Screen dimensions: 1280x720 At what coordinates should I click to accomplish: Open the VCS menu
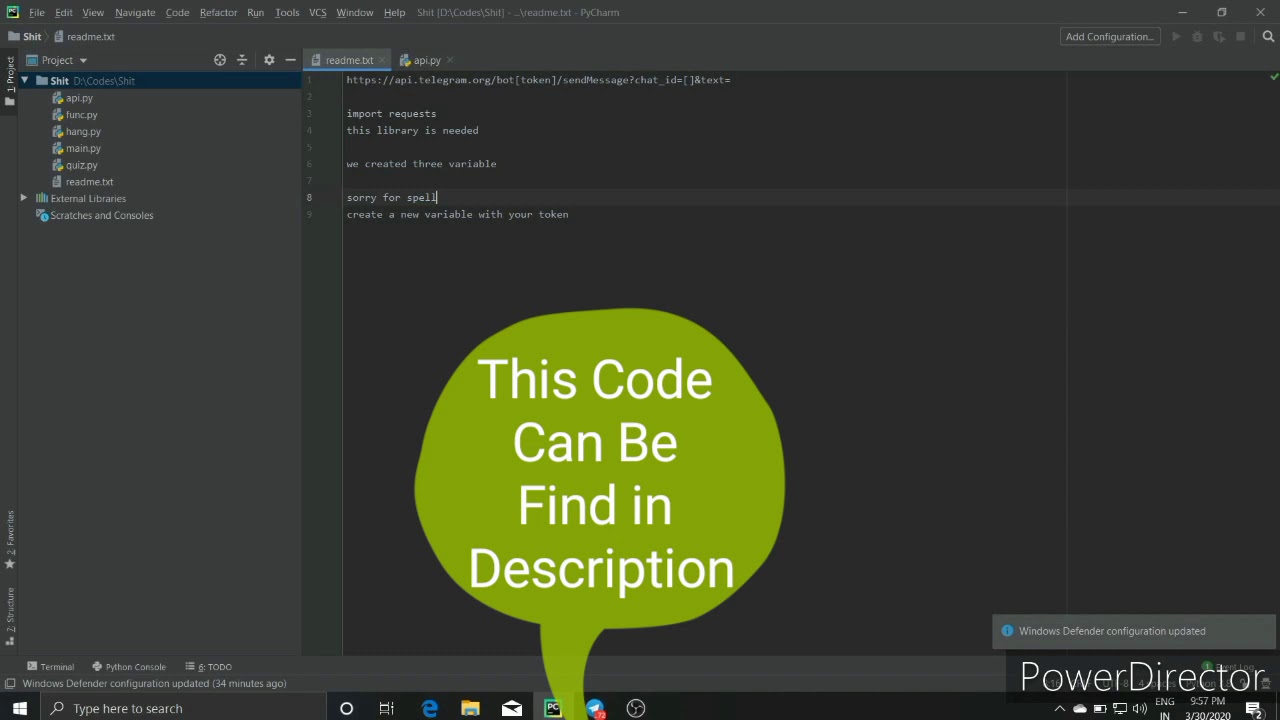coord(318,12)
